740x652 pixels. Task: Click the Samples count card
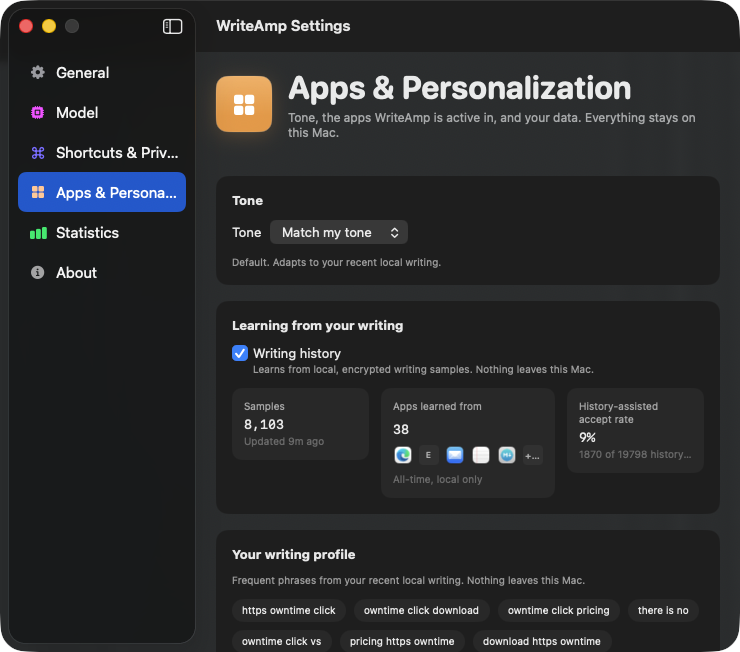click(x=301, y=424)
